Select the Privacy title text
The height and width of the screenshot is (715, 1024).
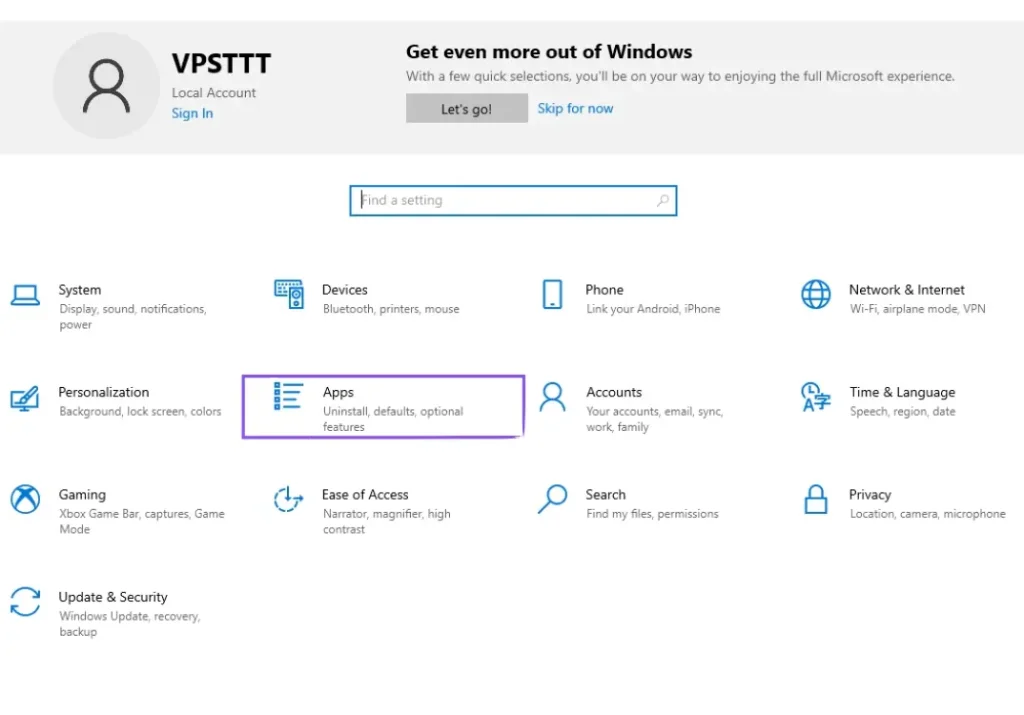pyautogui.click(x=870, y=495)
